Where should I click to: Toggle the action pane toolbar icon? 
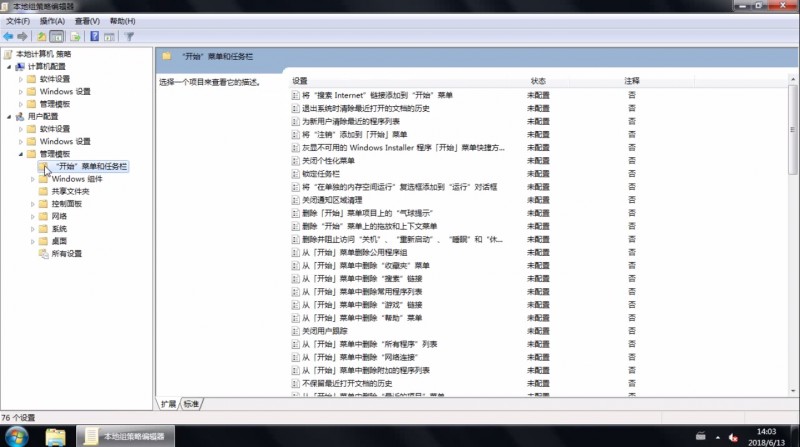[109, 36]
